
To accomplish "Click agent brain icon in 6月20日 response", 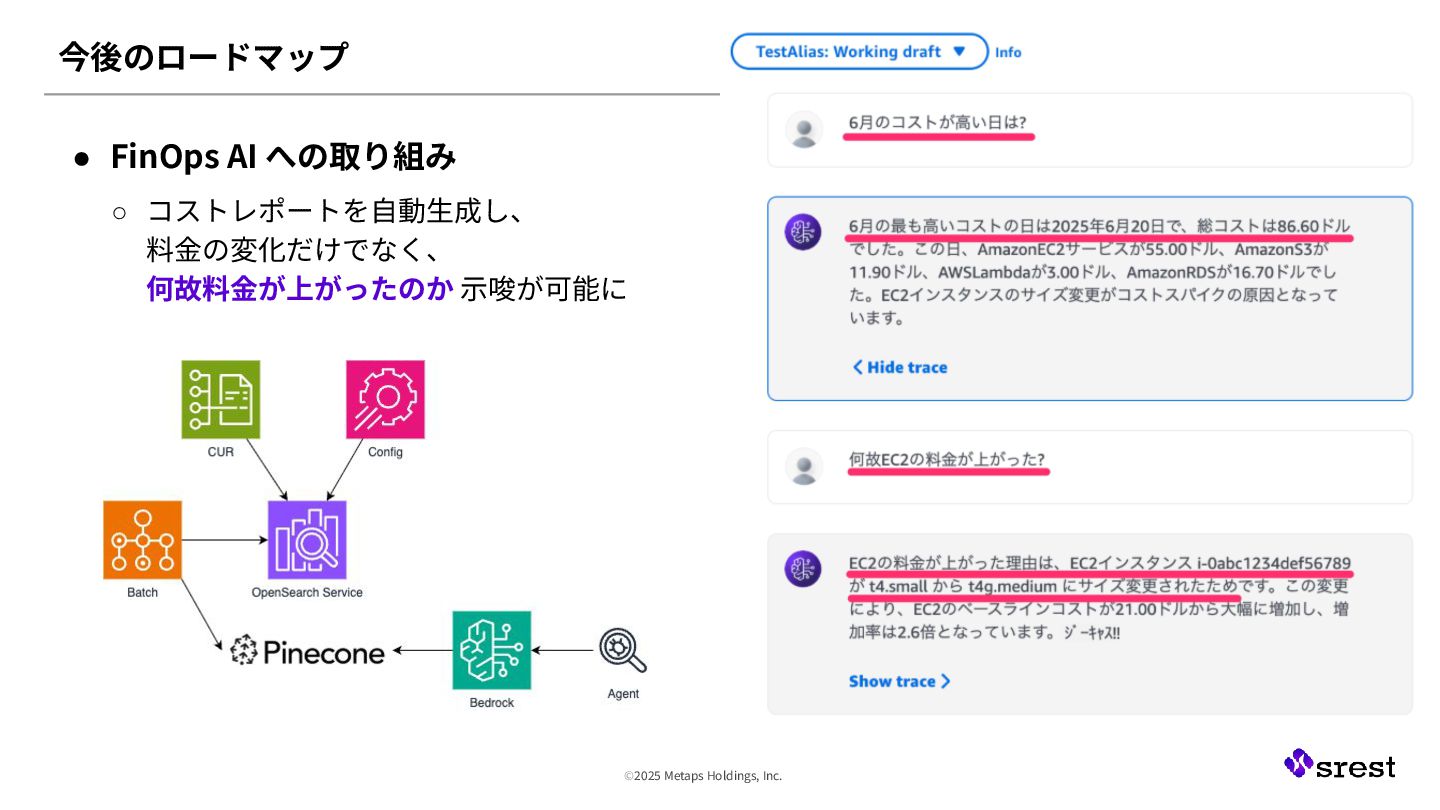I will [803, 232].
